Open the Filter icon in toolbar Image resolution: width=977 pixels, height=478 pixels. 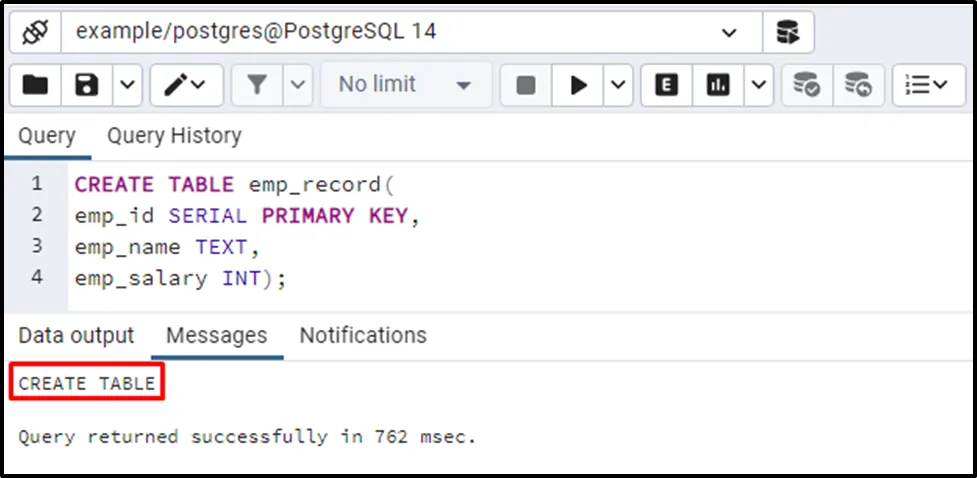pos(257,86)
